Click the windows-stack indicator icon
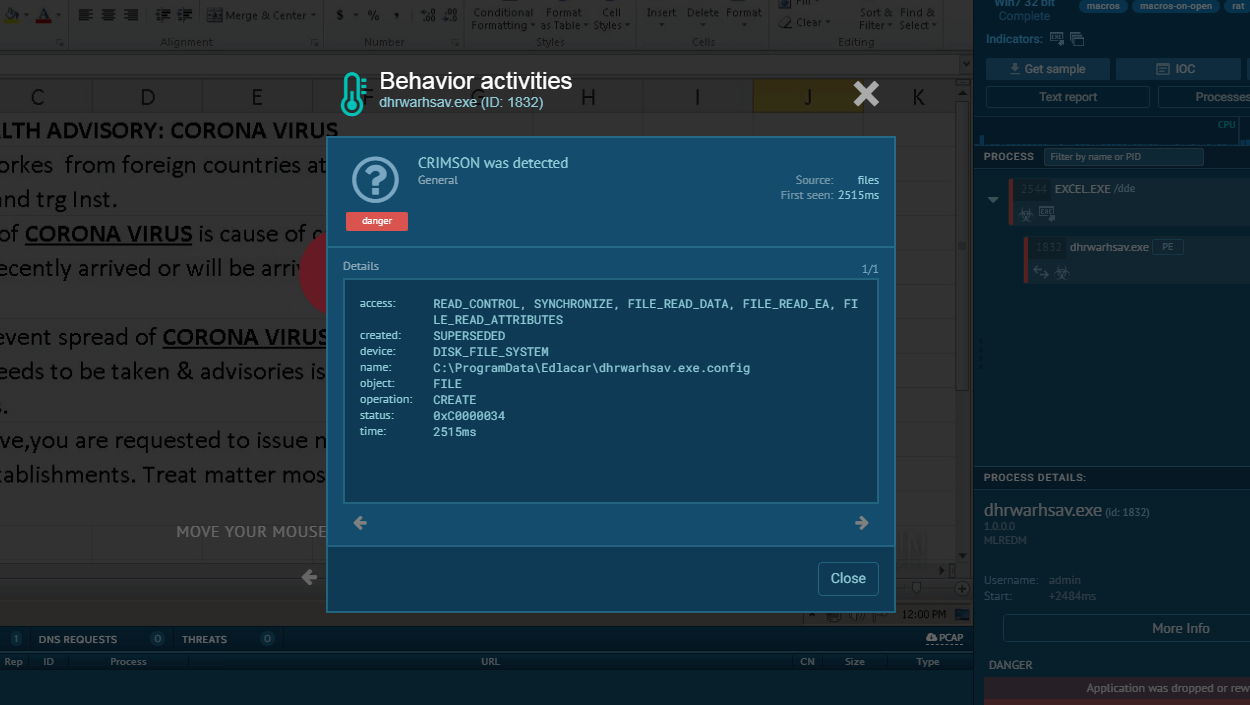Screen dimensions: 1250x705 1077,39
